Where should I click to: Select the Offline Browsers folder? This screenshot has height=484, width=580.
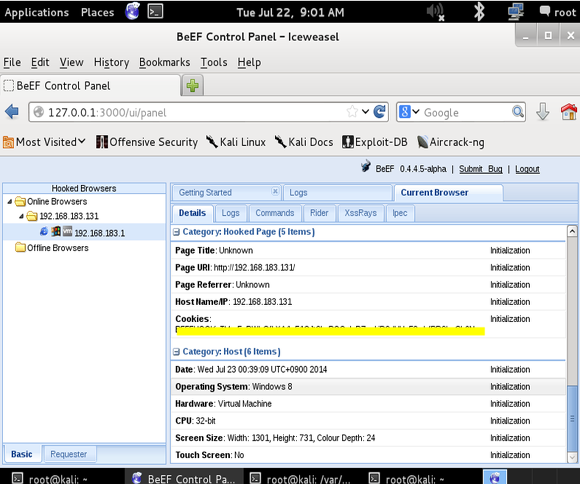[52, 248]
